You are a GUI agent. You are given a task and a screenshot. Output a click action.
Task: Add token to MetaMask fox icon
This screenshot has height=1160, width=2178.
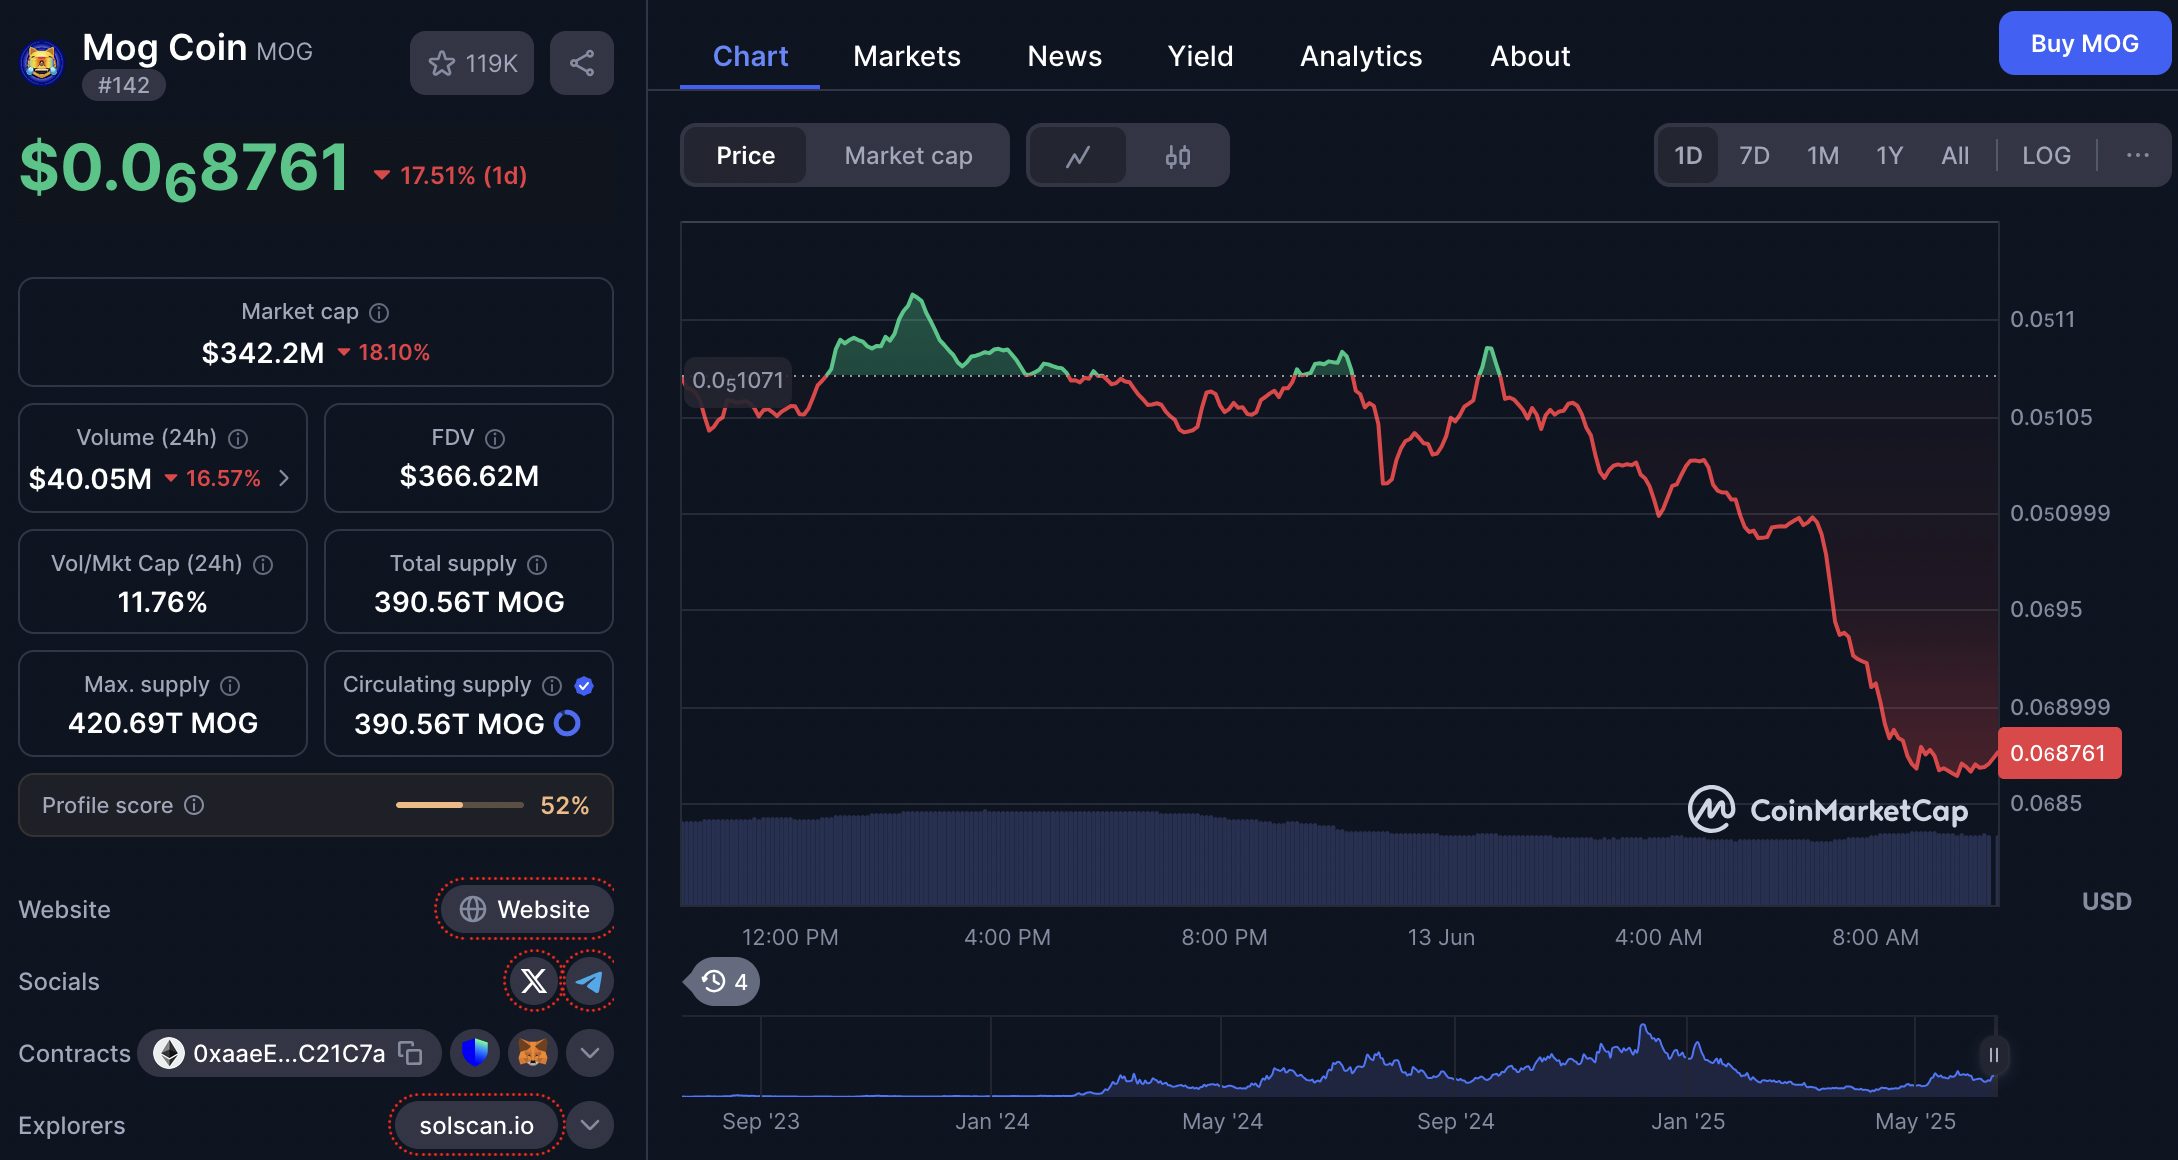(533, 1053)
